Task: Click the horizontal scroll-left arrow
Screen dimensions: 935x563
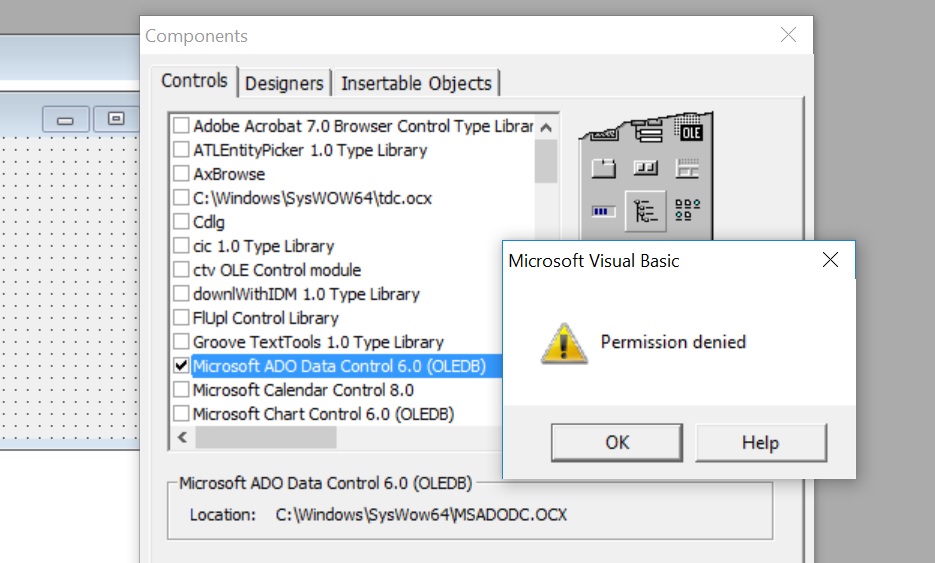Action: coord(182,437)
